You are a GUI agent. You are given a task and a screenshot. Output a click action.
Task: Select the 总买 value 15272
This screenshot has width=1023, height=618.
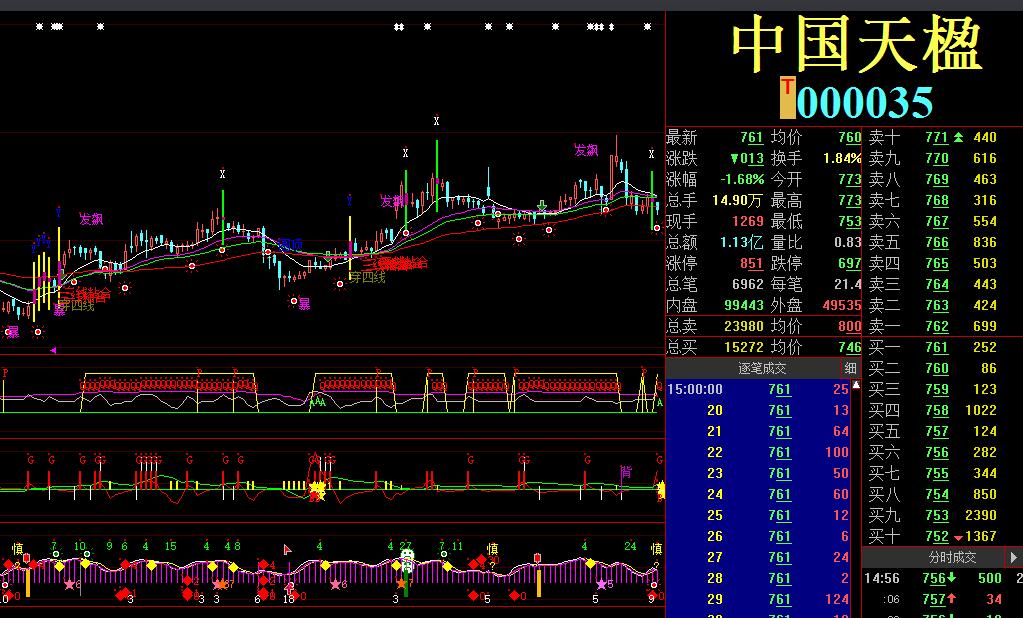[x=744, y=347]
